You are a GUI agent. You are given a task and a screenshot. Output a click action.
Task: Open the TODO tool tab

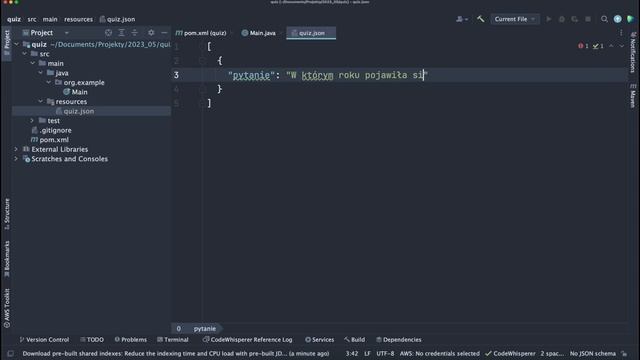click(x=92, y=340)
